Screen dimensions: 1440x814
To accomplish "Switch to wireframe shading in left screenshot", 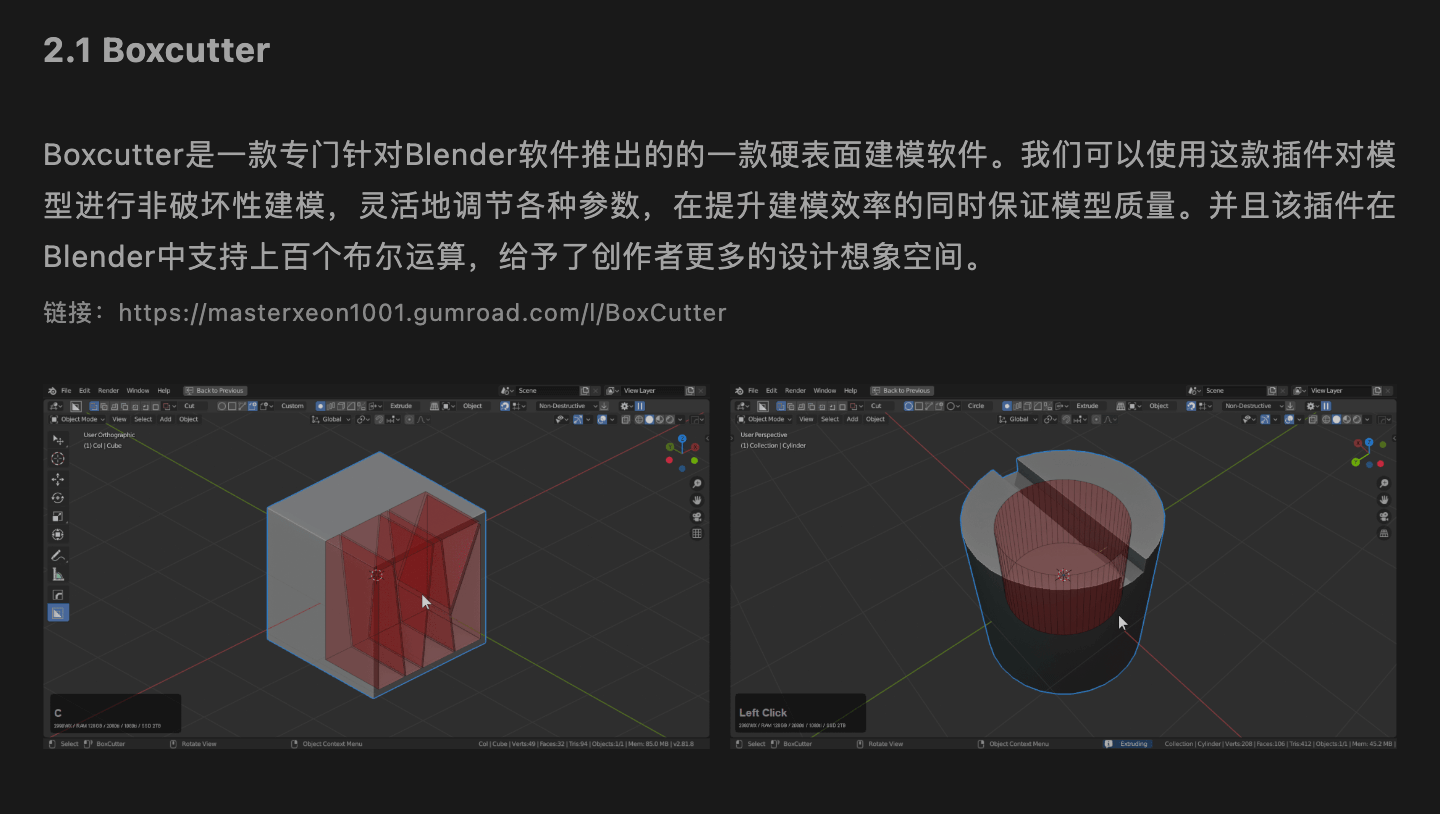I will pos(639,420).
